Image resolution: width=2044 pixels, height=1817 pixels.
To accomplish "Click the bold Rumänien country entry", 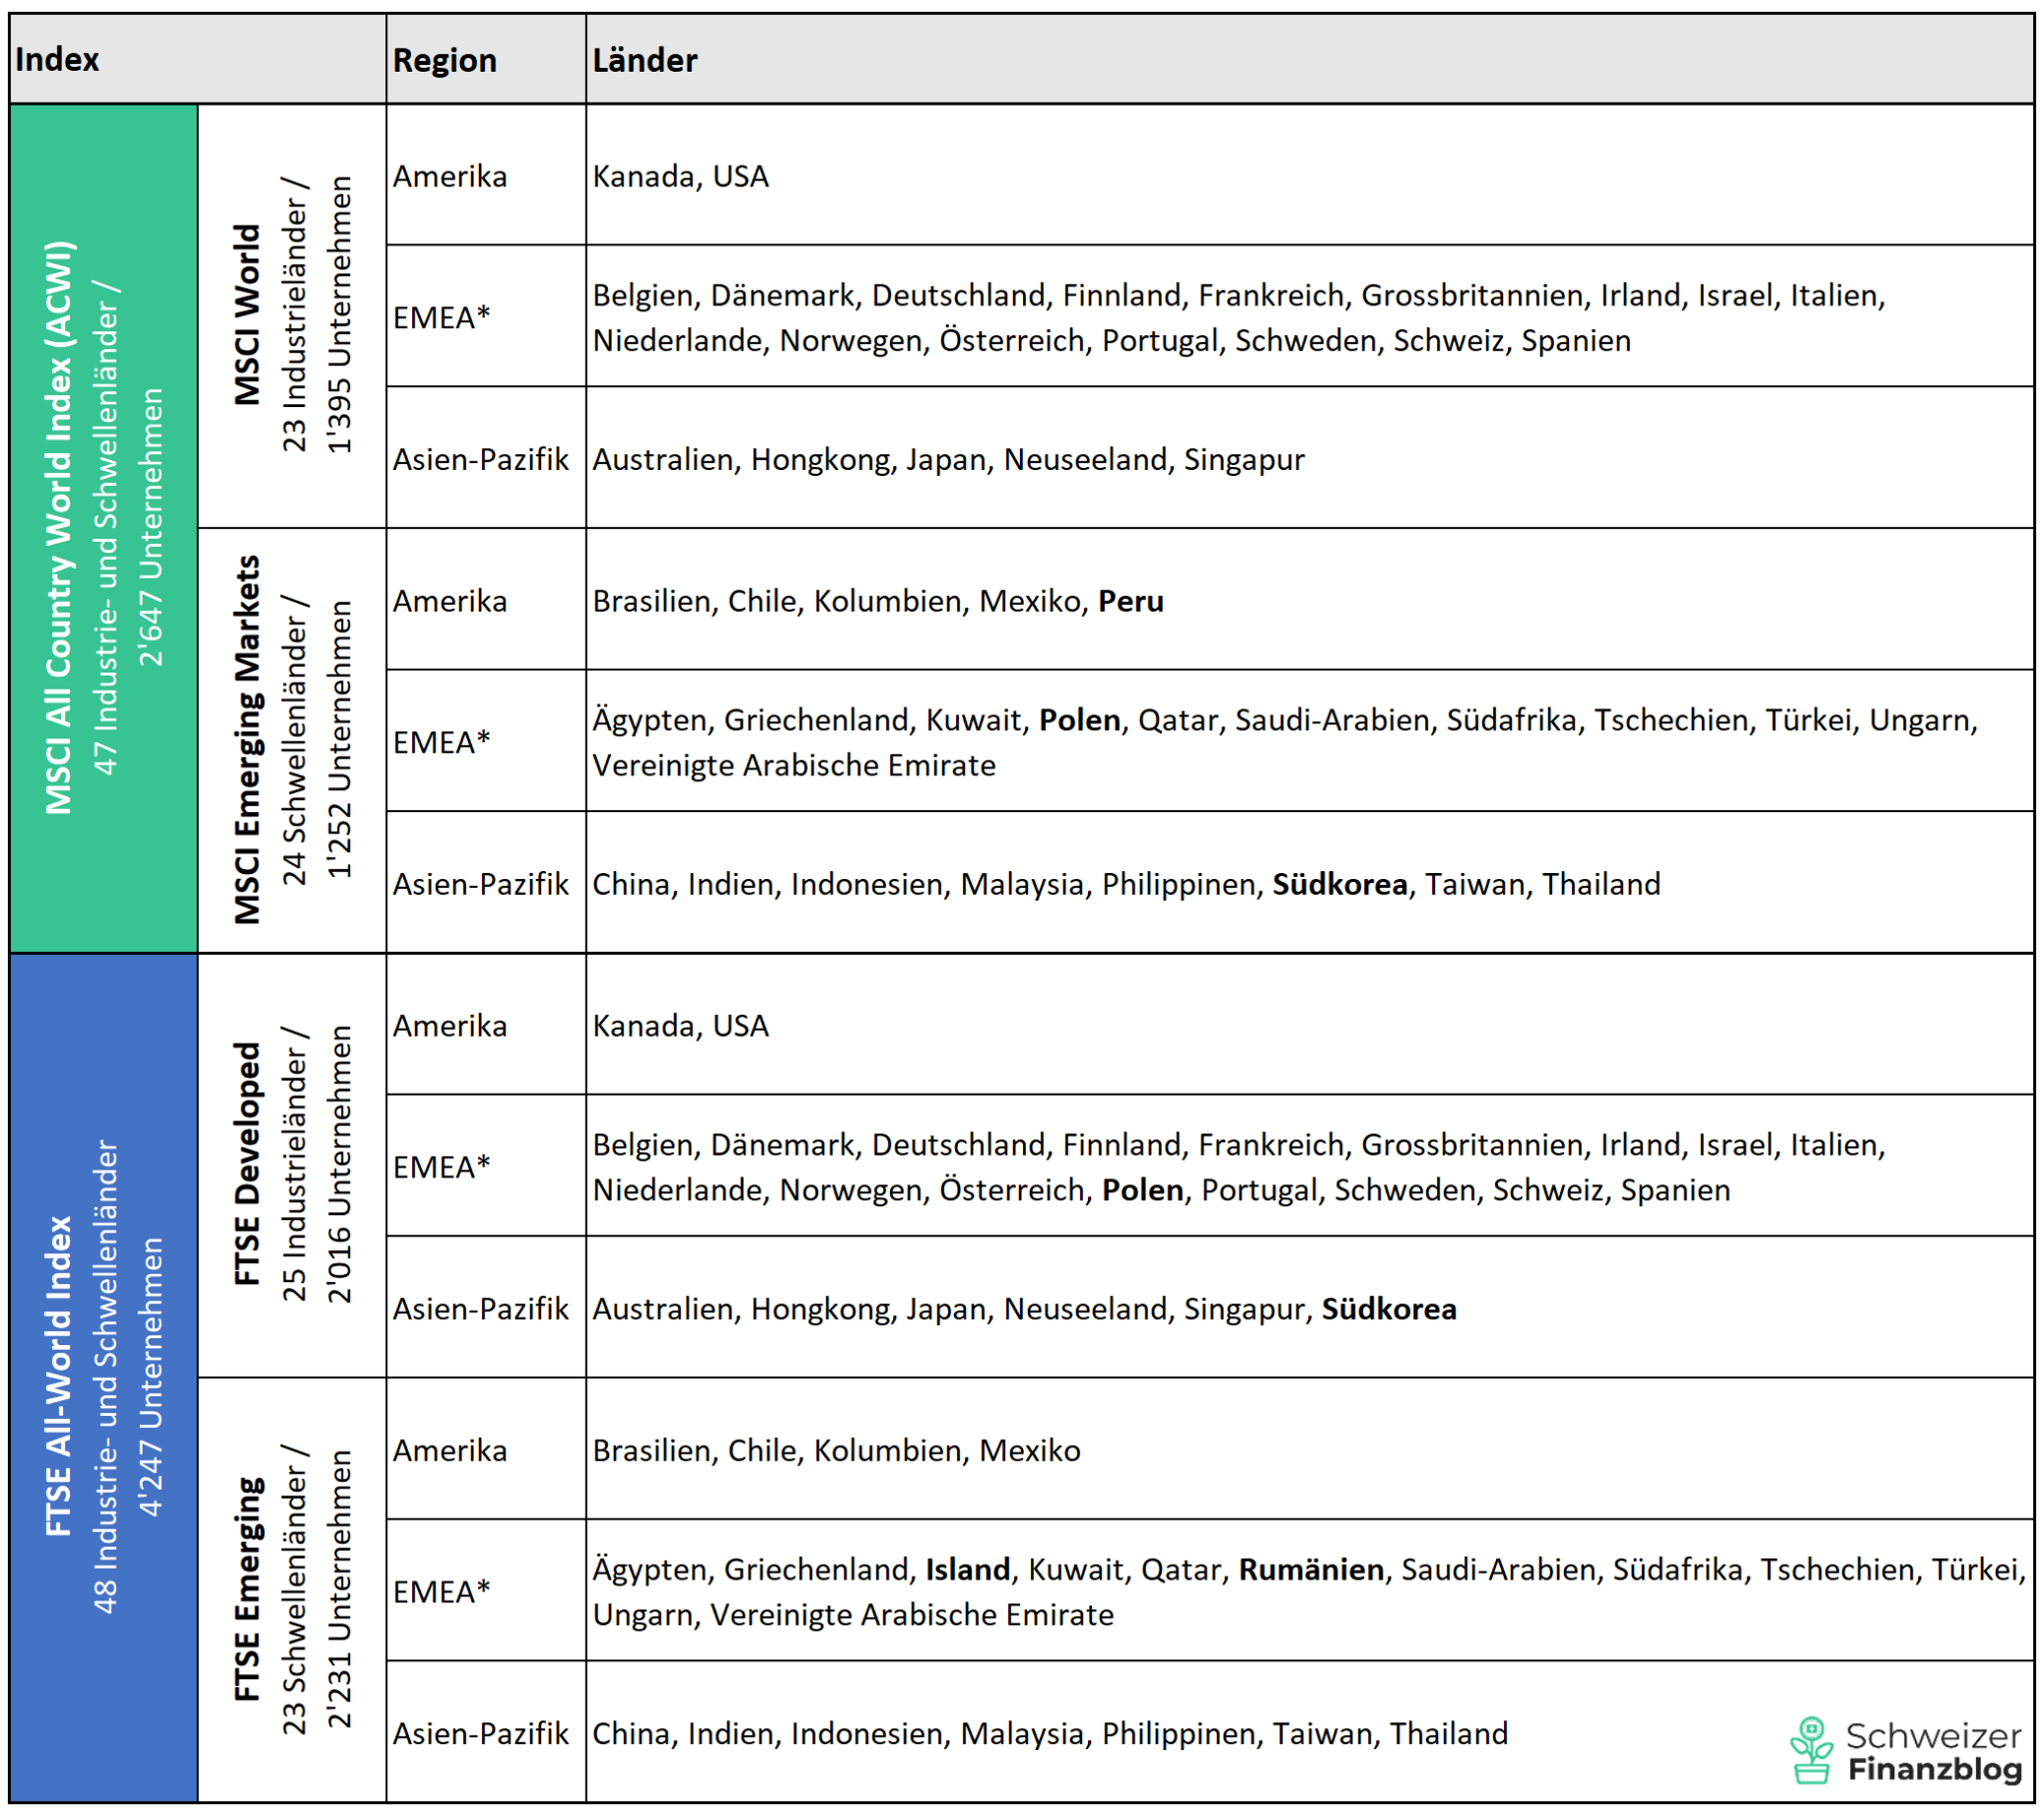I will 1311,1569.
